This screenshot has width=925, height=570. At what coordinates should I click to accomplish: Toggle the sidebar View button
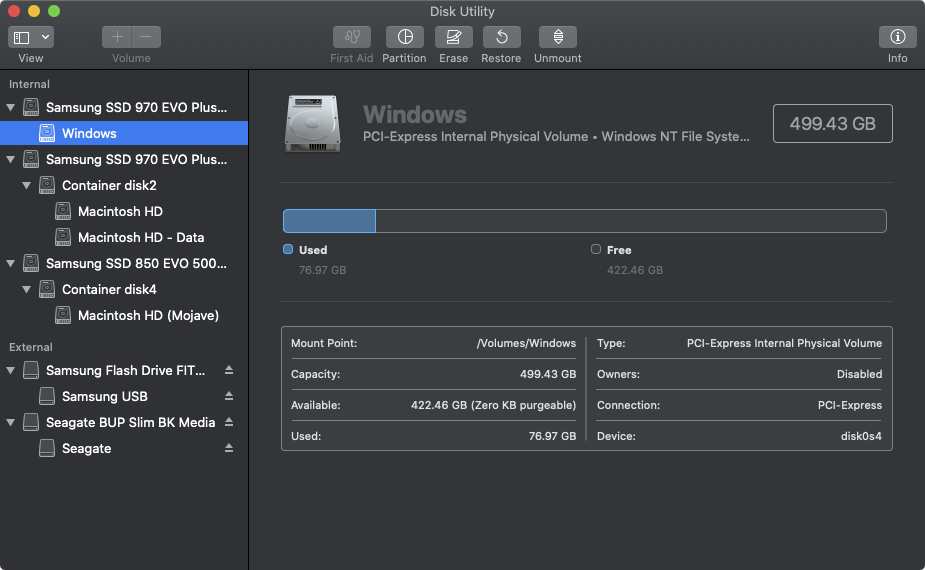[22, 37]
